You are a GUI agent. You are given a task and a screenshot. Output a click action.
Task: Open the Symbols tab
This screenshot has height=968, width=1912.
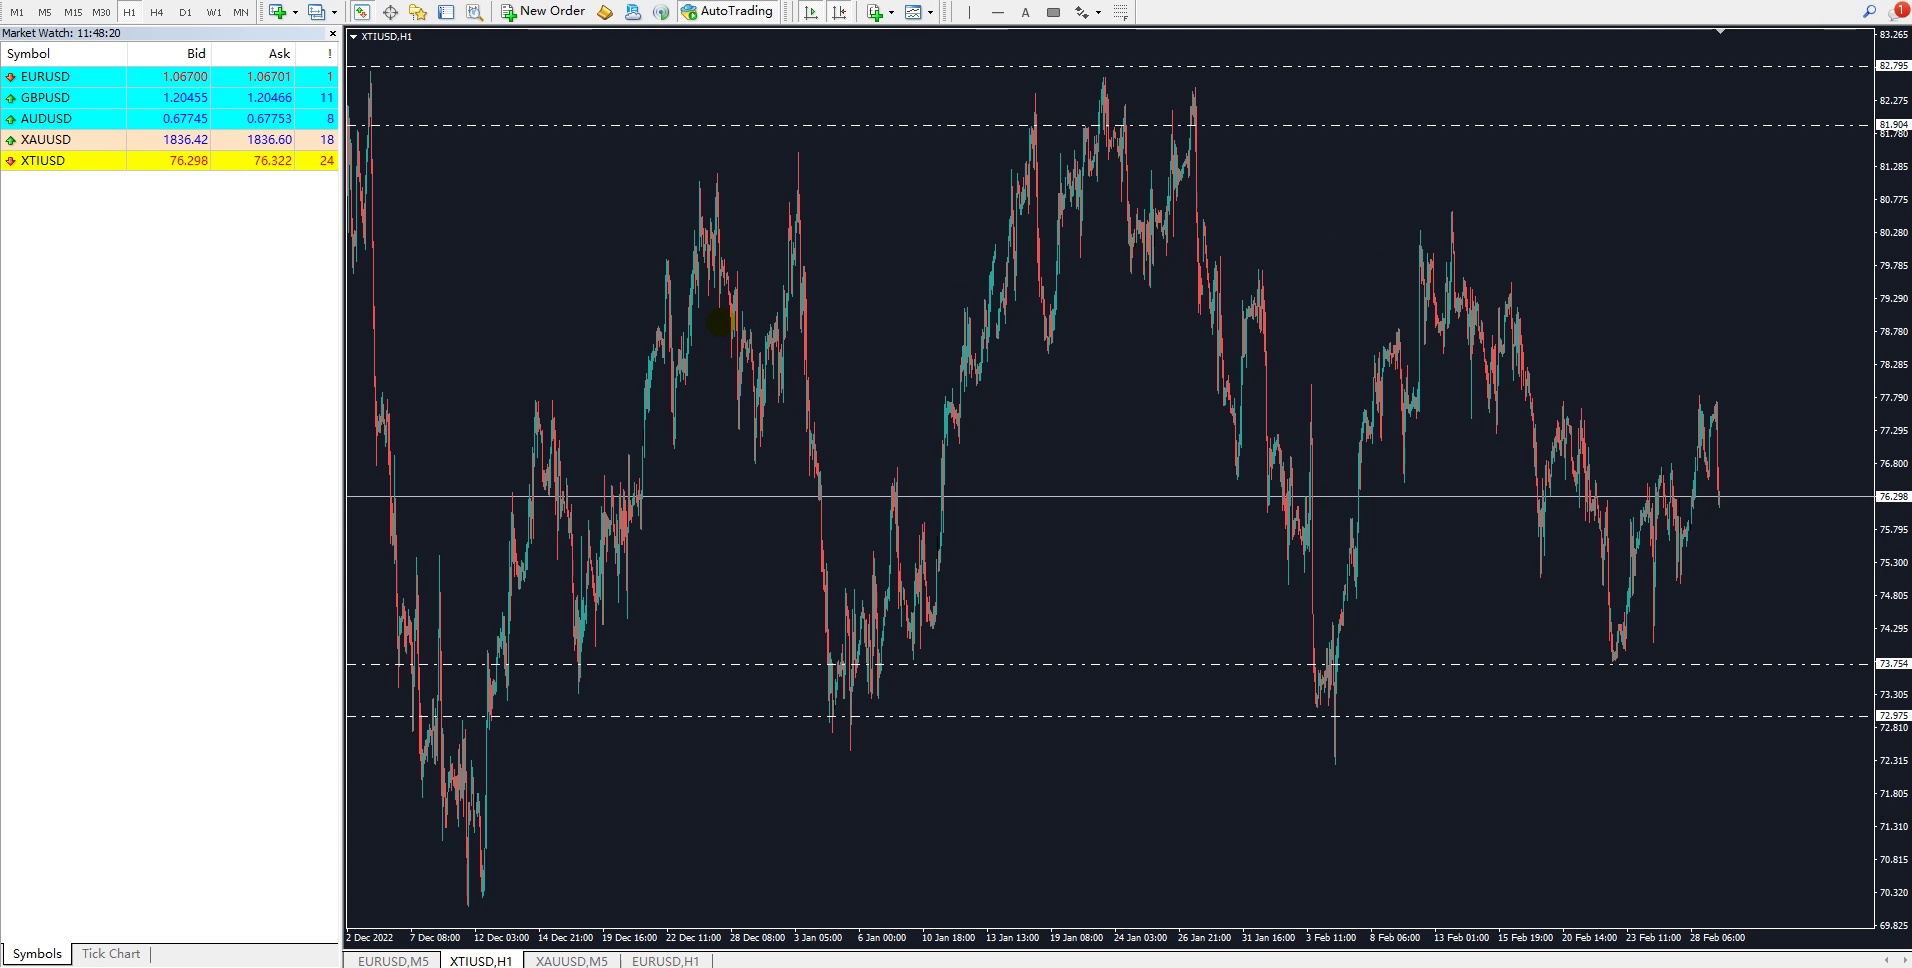pos(37,954)
